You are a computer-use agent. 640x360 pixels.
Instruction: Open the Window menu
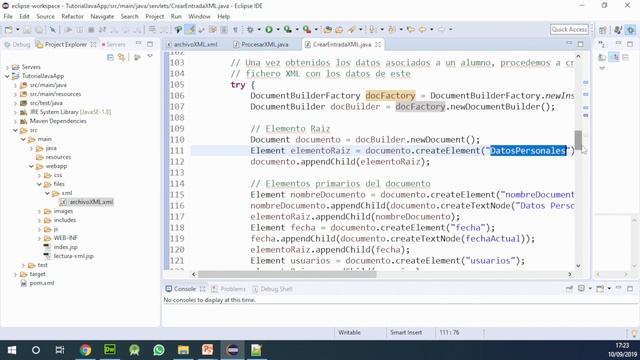tap(199, 16)
